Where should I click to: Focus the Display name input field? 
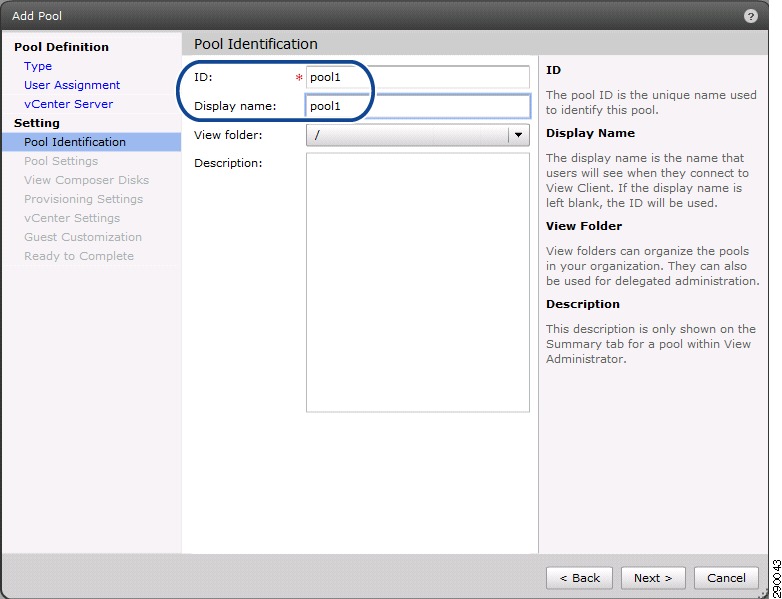click(x=417, y=106)
